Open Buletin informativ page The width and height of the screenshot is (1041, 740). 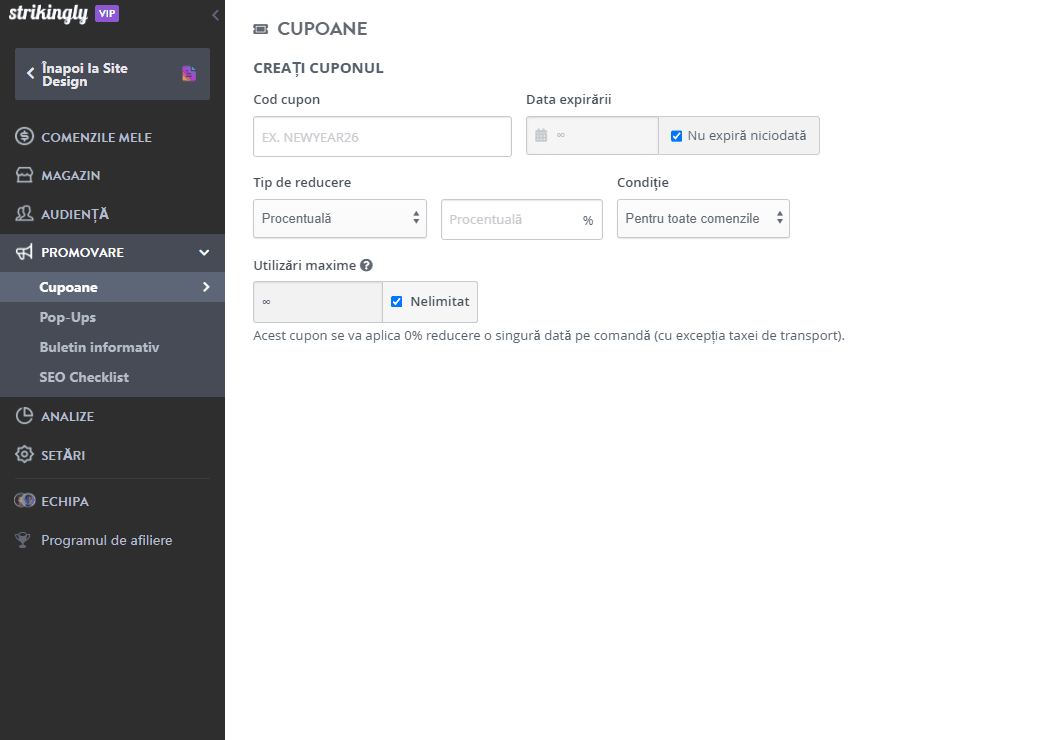pyautogui.click(x=99, y=347)
